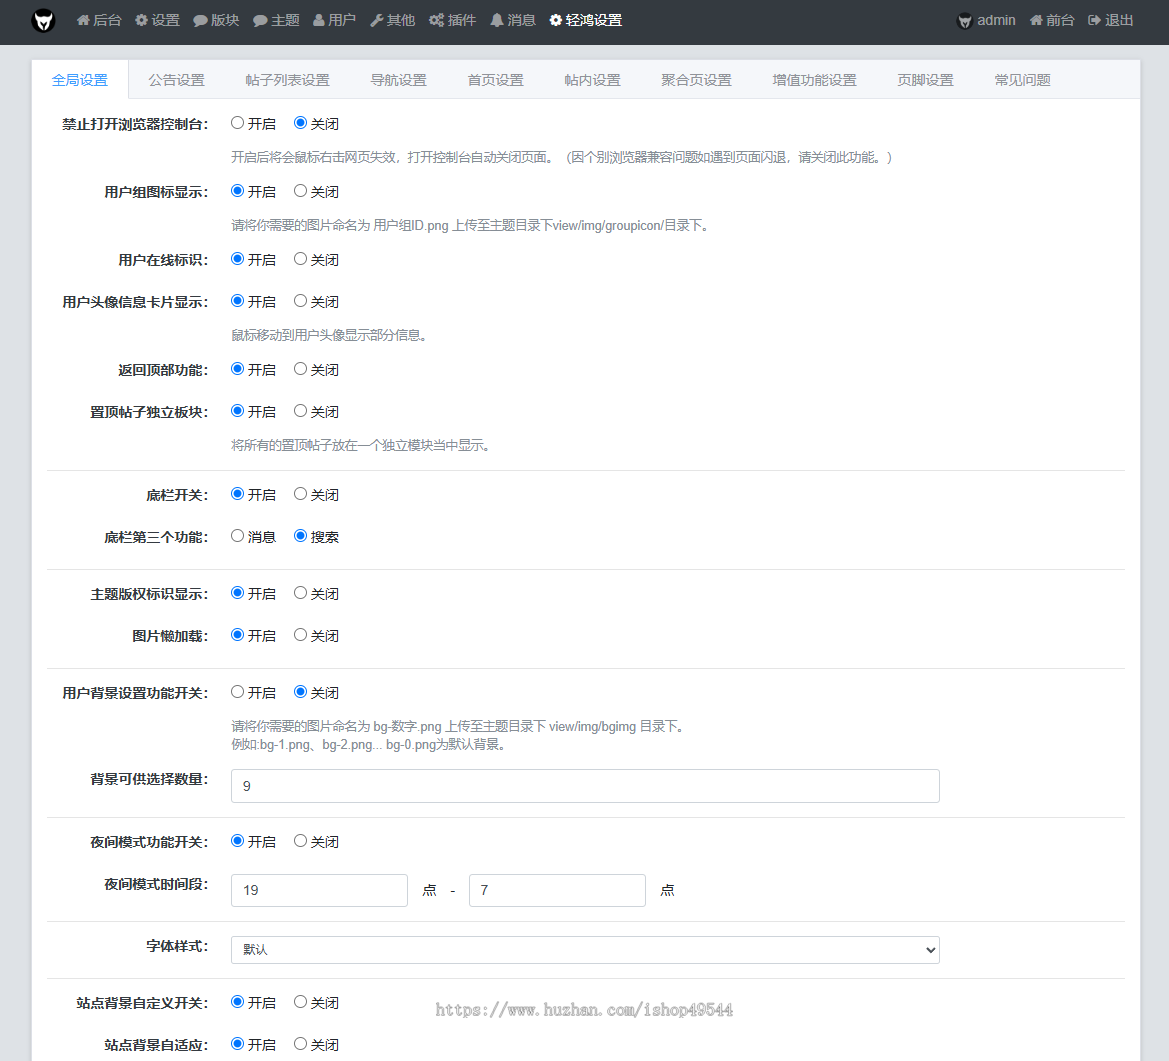Screen dimensions: 1169x1061
Task: Set 用户组图标显示 to 关闭
Action: click(300, 190)
